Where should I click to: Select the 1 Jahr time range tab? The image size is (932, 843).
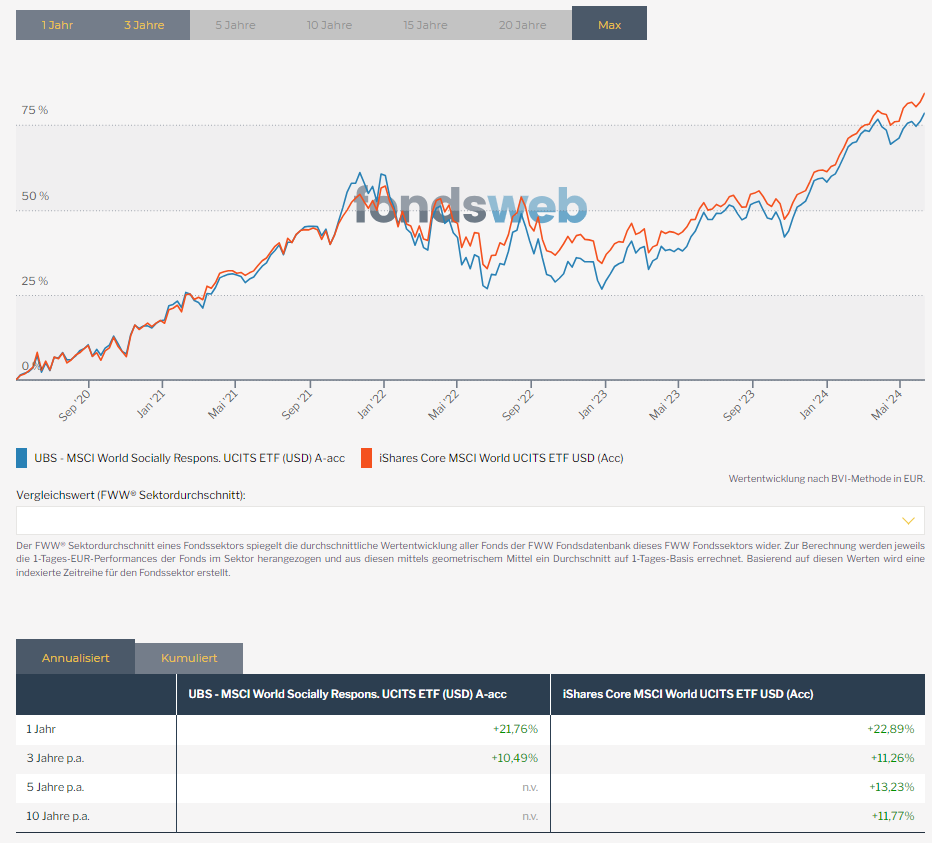click(57, 25)
